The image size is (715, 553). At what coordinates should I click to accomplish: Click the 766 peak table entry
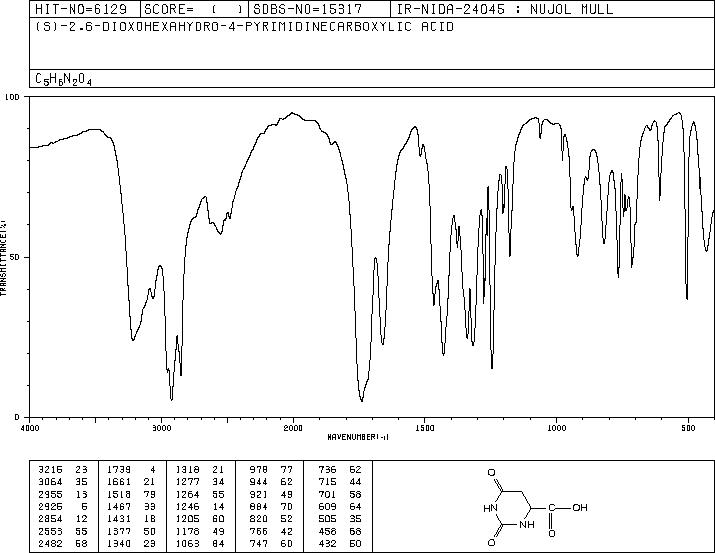pyautogui.click(x=259, y=531)
